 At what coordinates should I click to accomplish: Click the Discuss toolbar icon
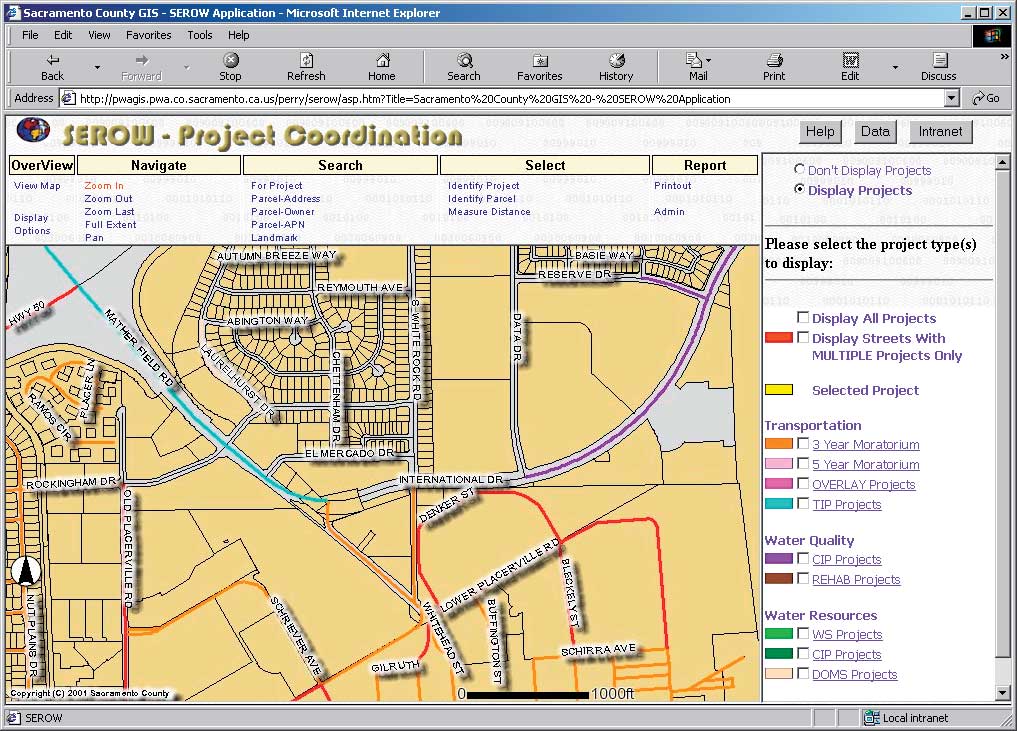pyautogui.click(x=938, y=61)
